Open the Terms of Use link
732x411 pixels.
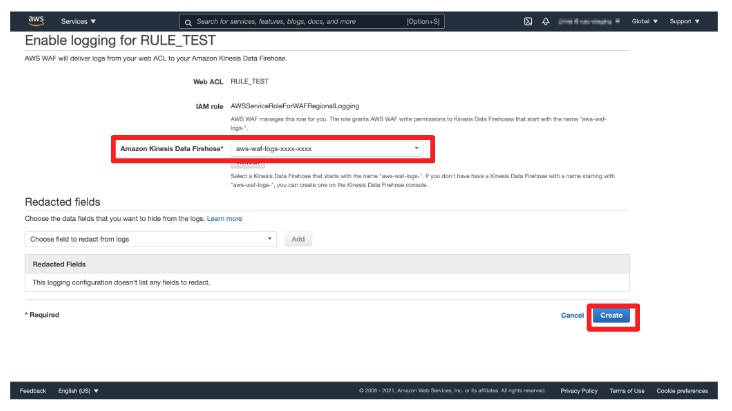(627, 390)
